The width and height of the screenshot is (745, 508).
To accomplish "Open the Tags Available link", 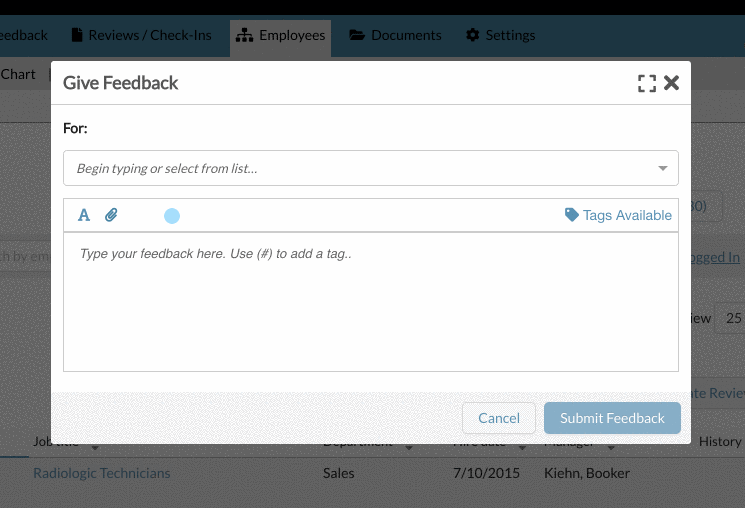I will tap(627, 215).
